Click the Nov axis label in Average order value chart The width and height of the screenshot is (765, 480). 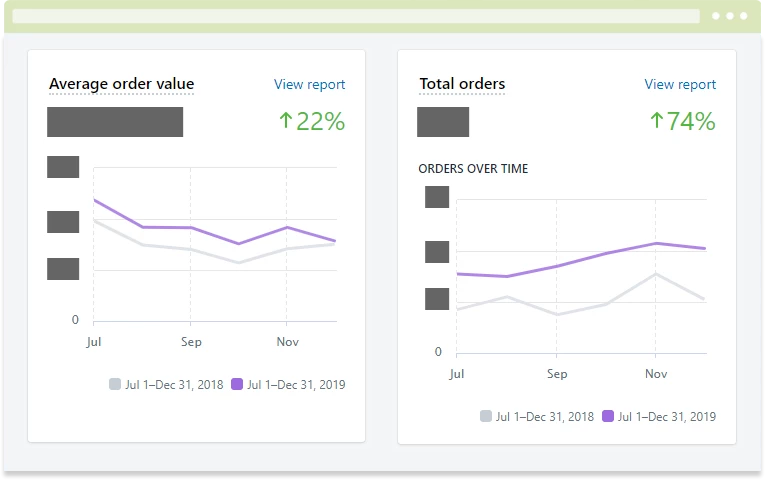click(287, 341)
